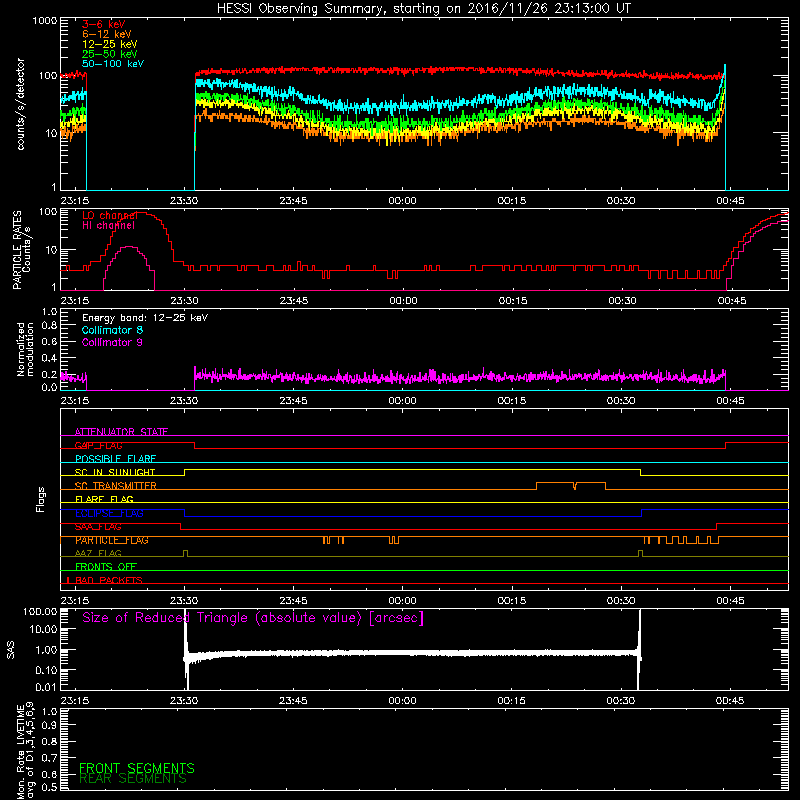This screenshot has width=800, height=800.
Task: Click the '1000' tick value on count-rate axis
Action: 45,21
